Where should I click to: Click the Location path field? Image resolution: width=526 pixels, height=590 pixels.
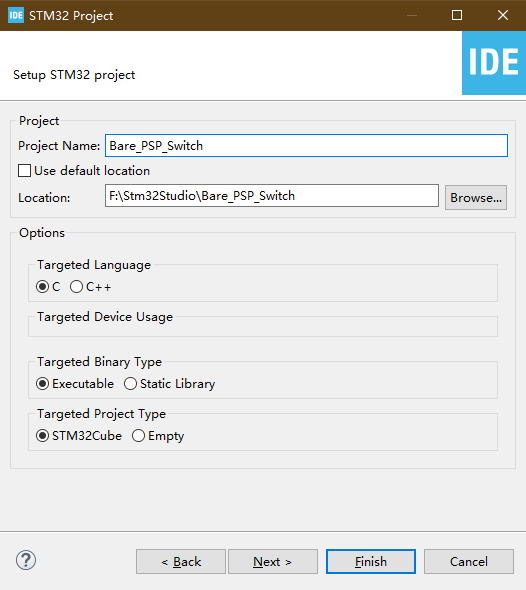(272, 196)
